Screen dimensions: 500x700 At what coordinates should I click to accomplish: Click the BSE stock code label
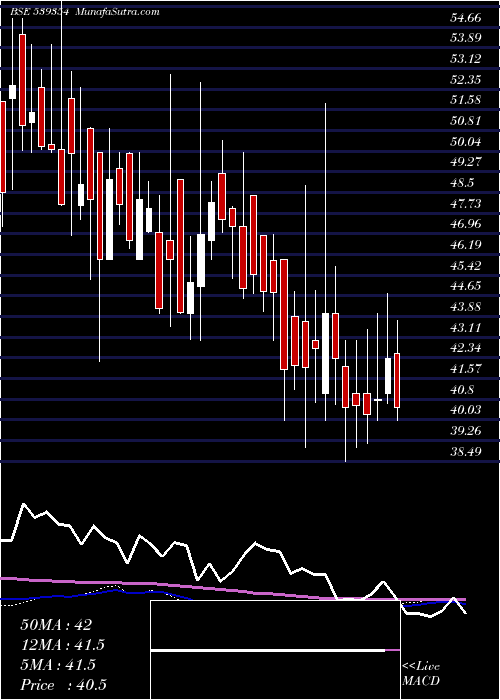click(39, 12)
